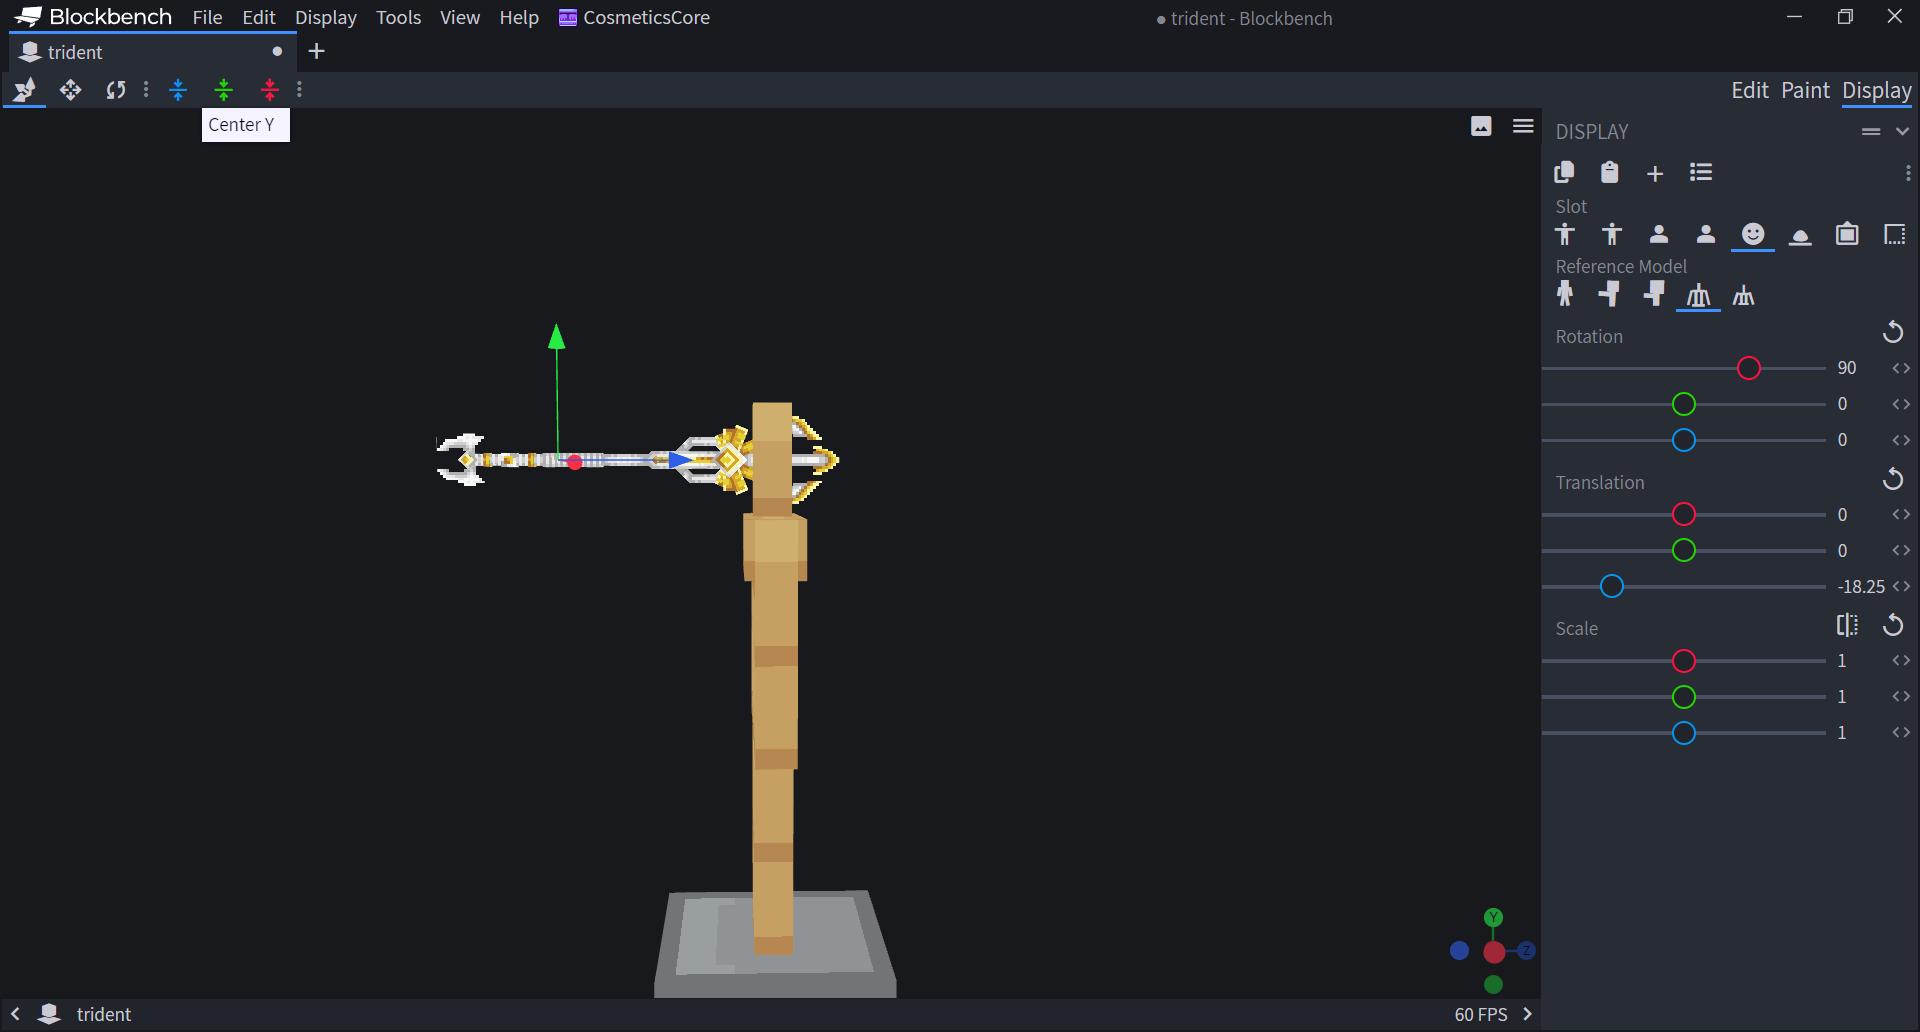Reset rotation with the circular arrow icon
This screenshot has width=1920, height=1032.
[x=1892, y=332]
